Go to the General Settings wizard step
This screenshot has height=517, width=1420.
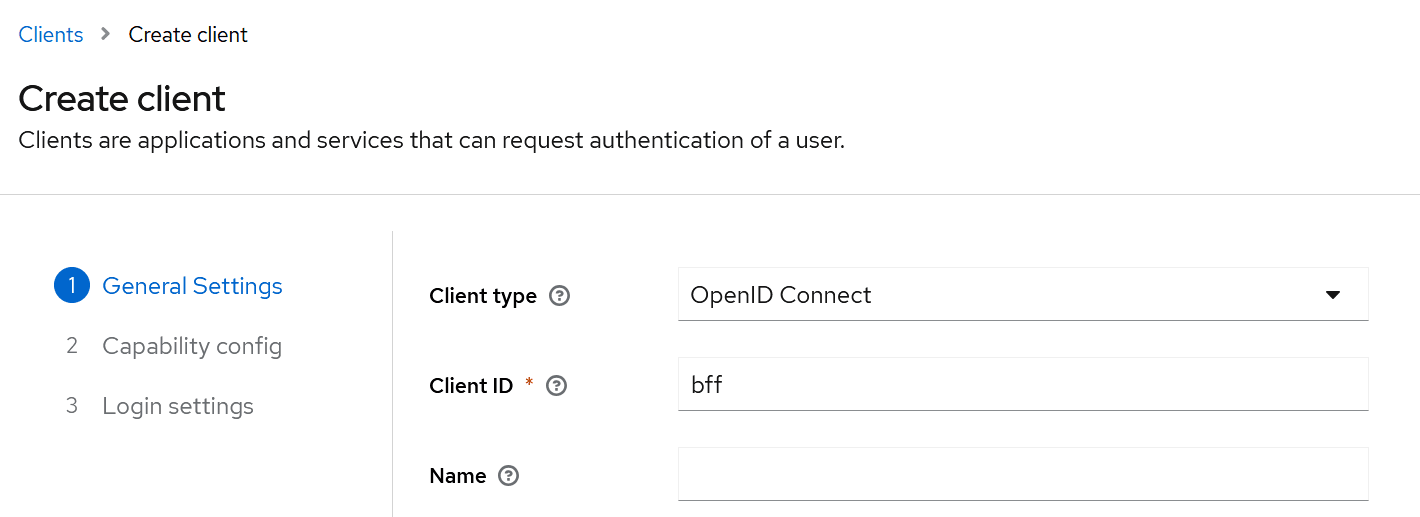[192, 286]
